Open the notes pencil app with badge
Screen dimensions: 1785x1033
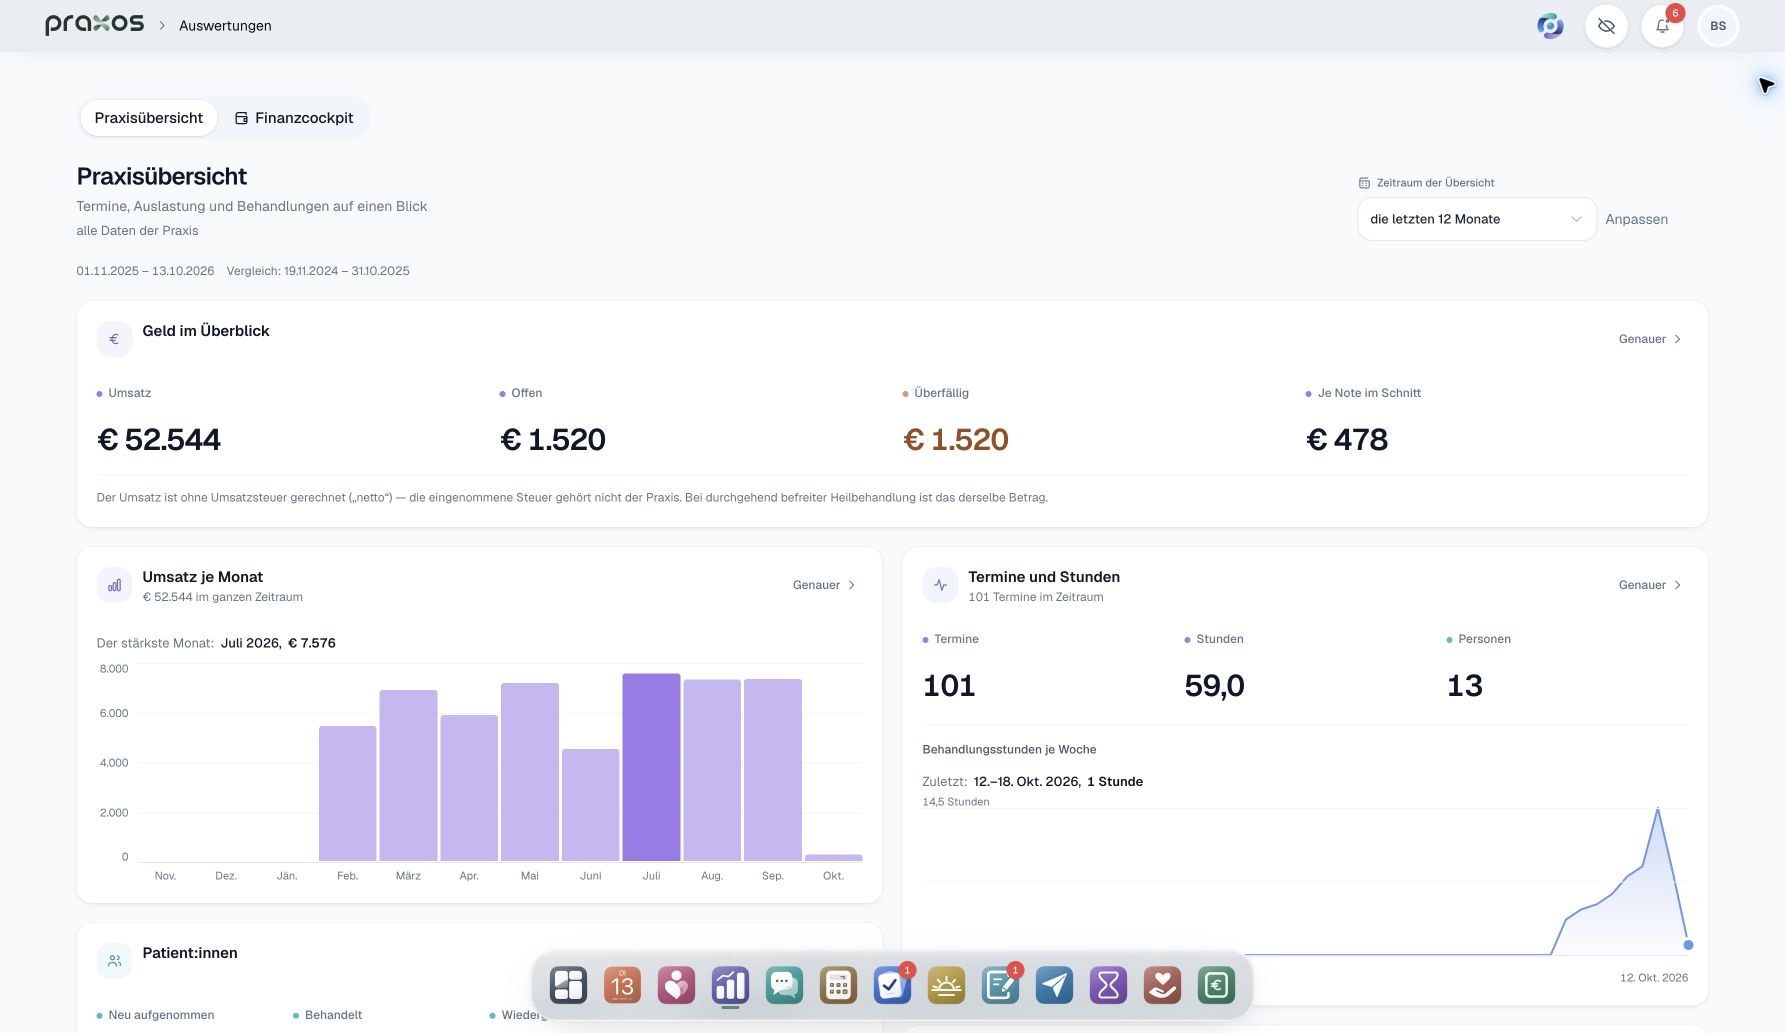pos(1000,986)
